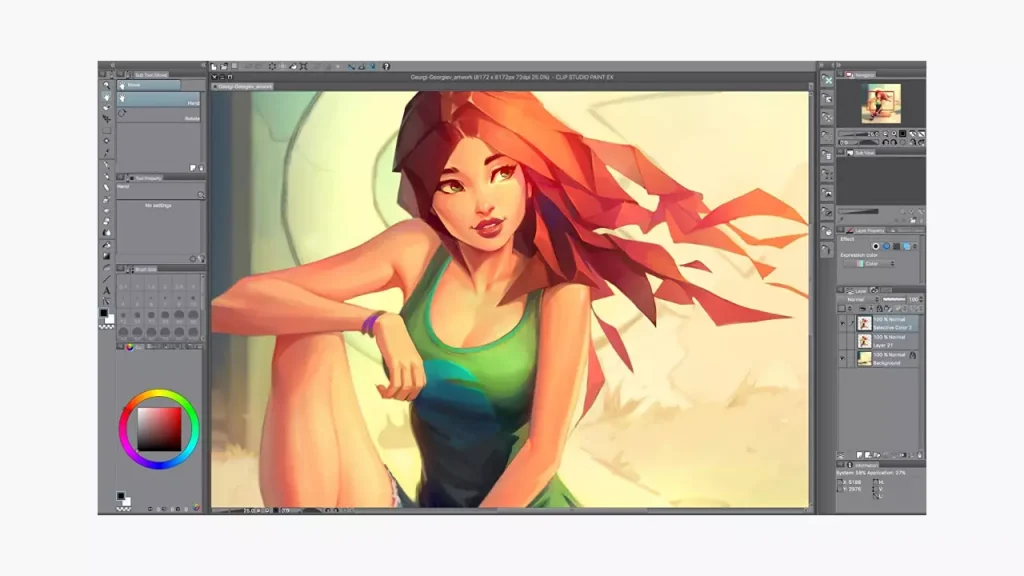Image resolution: width=1024 pixels, height=576 pixels.
Task: Click trash icon in Sub Tool panel
Action: (x=201, y=168)
